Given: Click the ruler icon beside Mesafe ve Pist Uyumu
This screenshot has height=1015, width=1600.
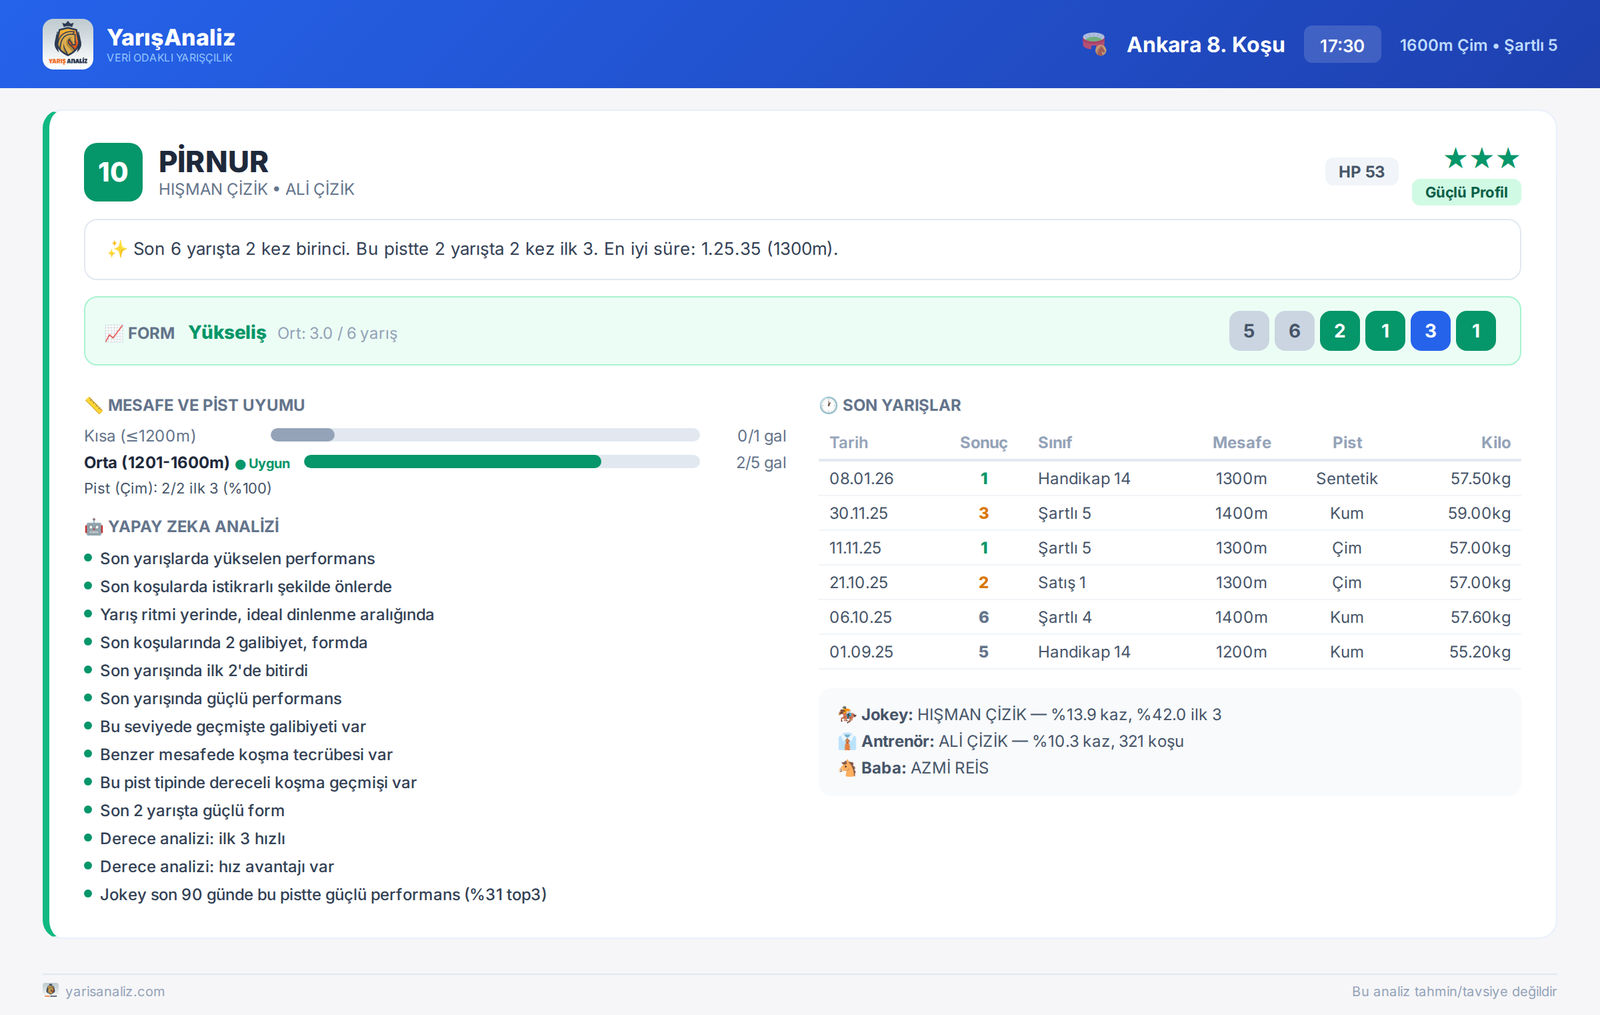Looking at the screenshot, I should pos(94,405).
